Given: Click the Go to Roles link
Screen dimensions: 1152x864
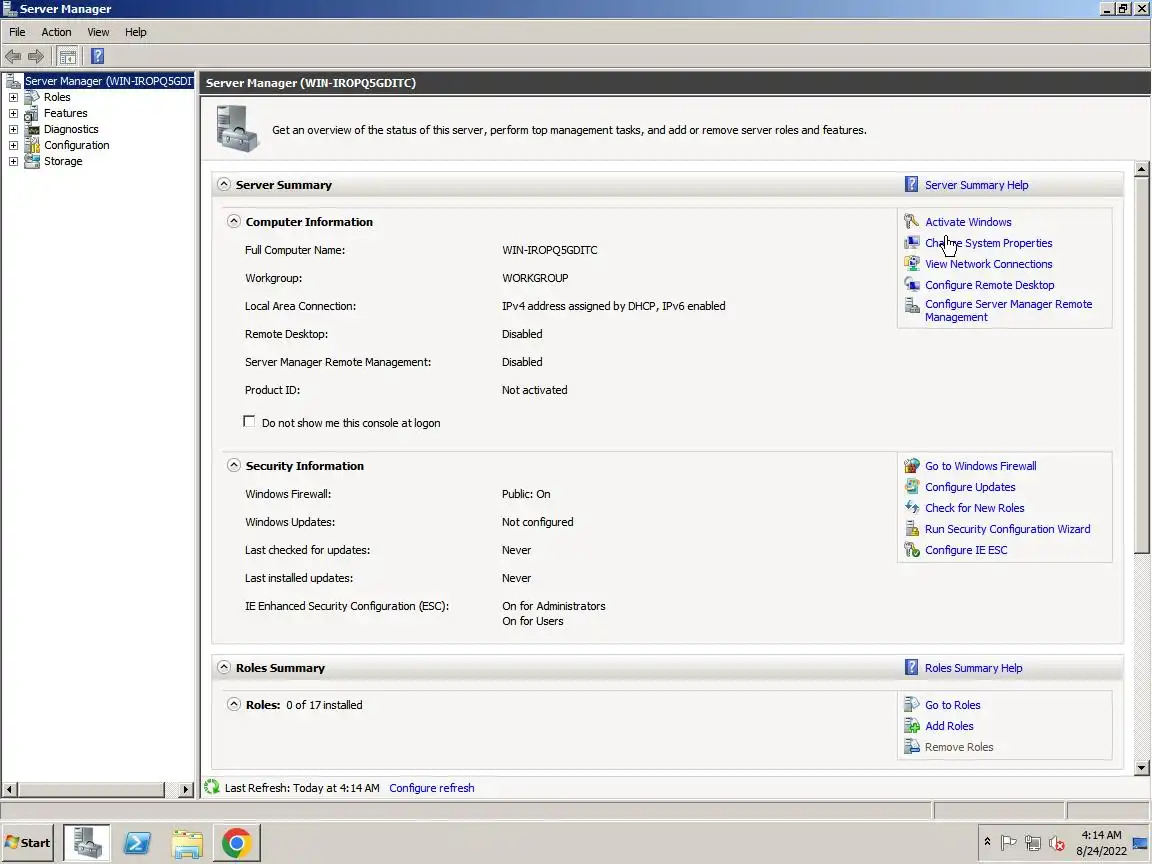Looking at the screenshot, I should [952, 705].
